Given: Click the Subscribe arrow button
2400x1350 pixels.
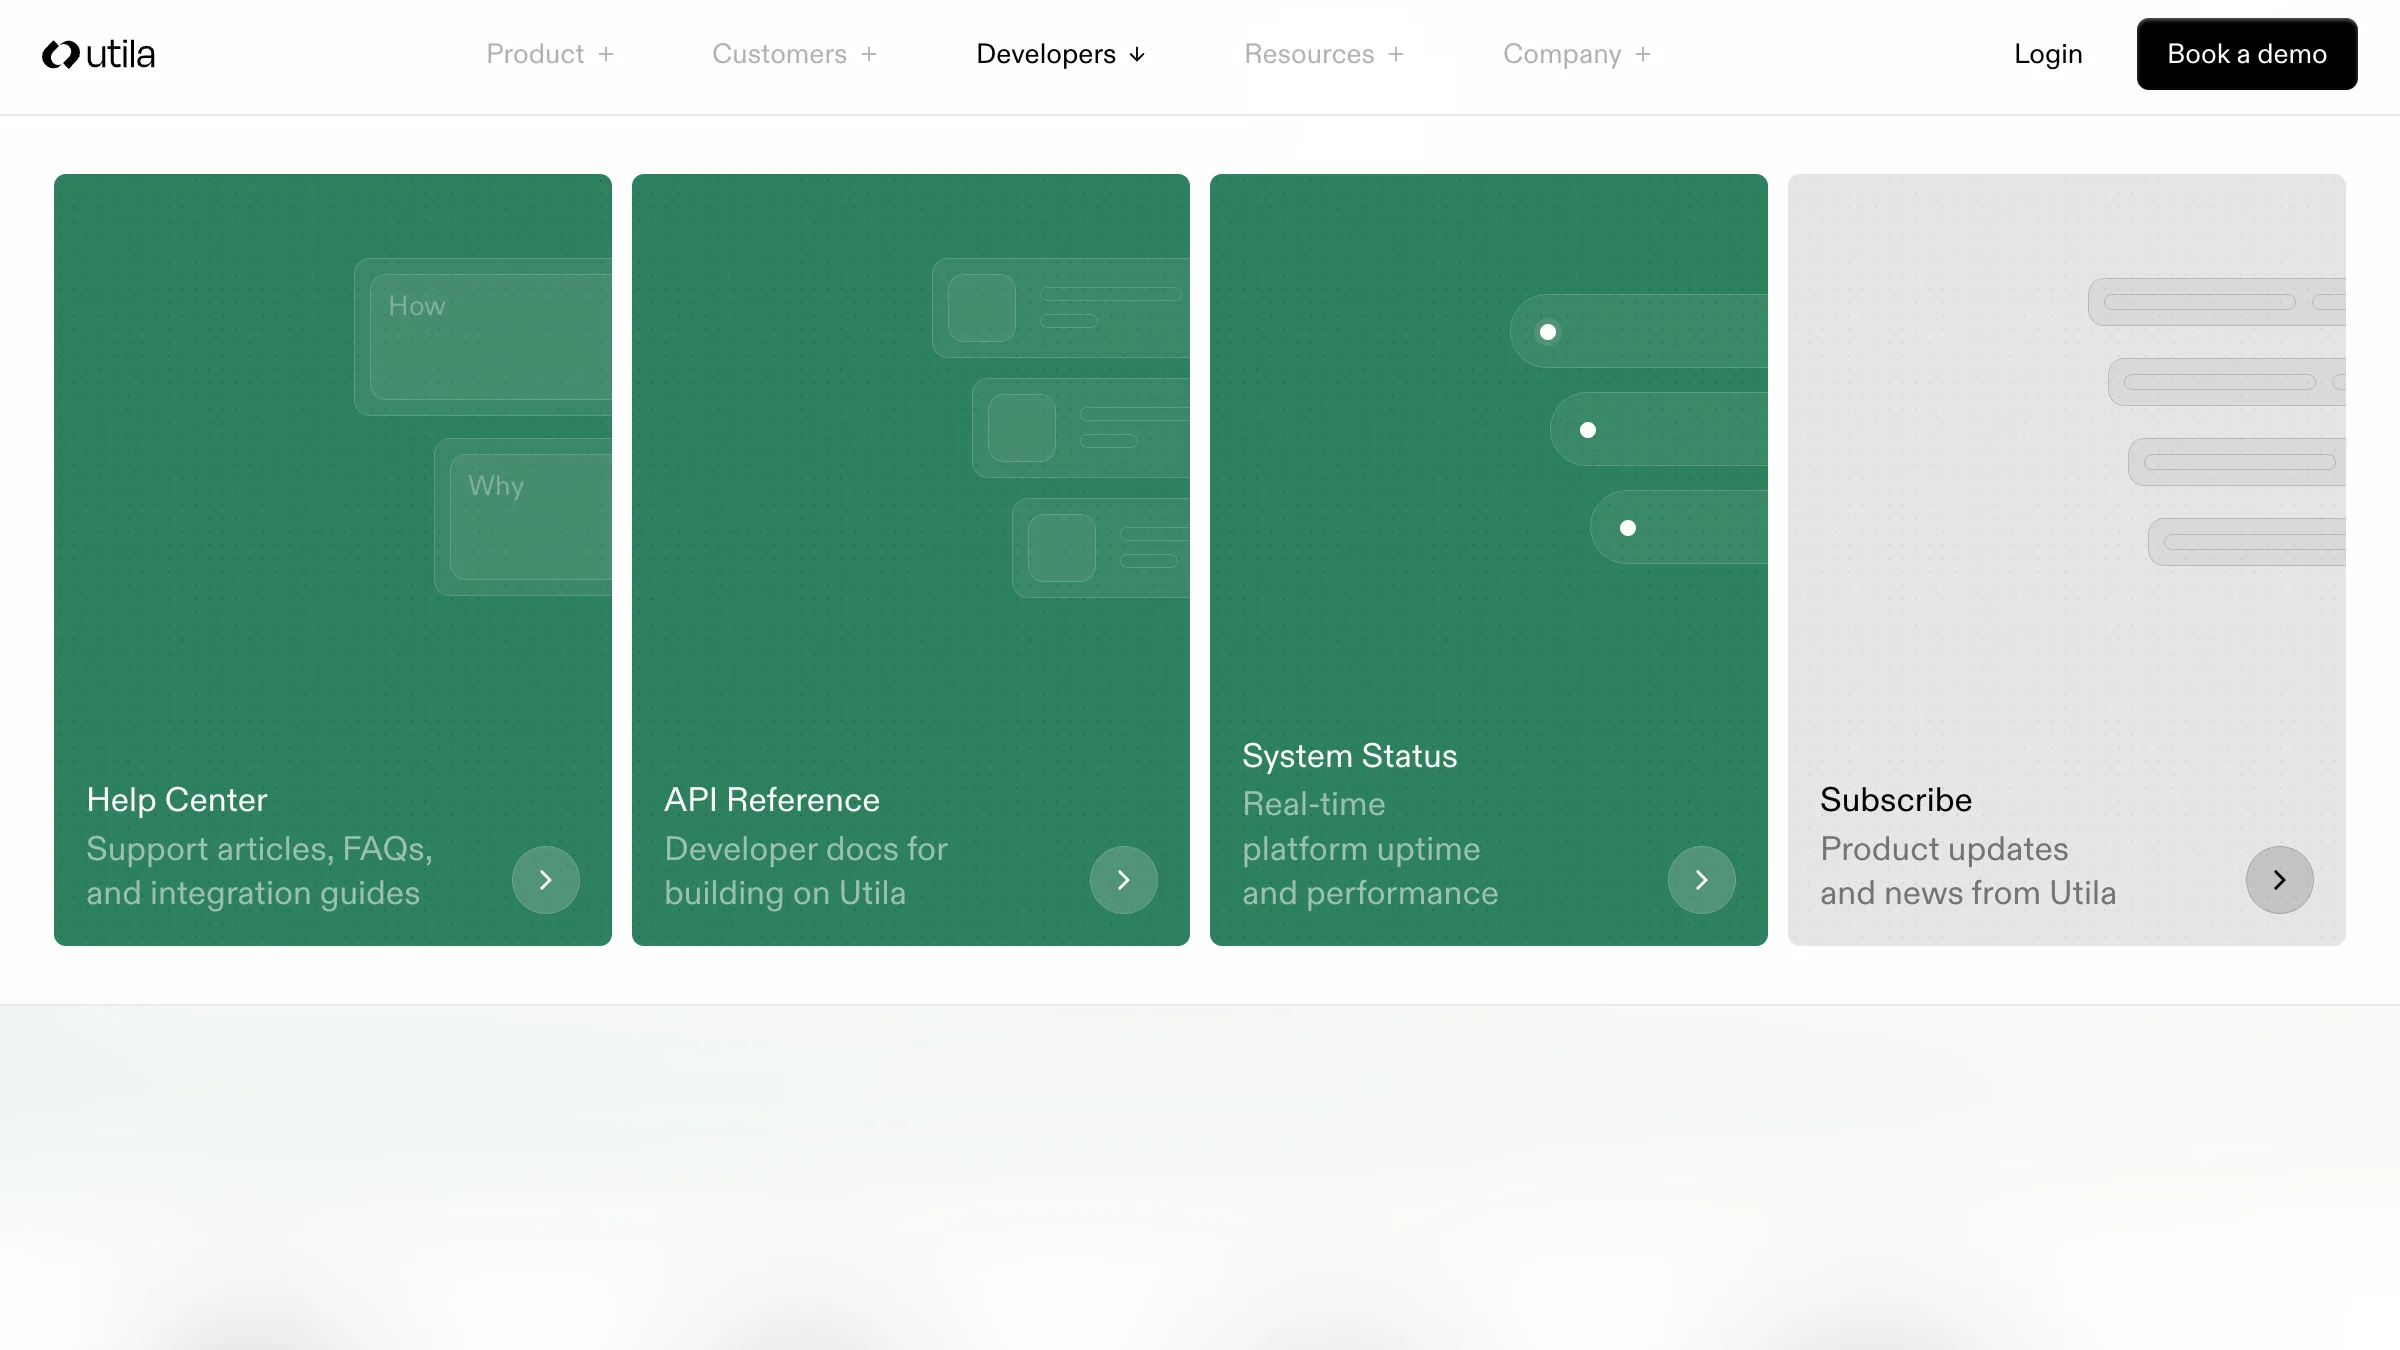Looking at the screenshot, I should coord(2279,880).
